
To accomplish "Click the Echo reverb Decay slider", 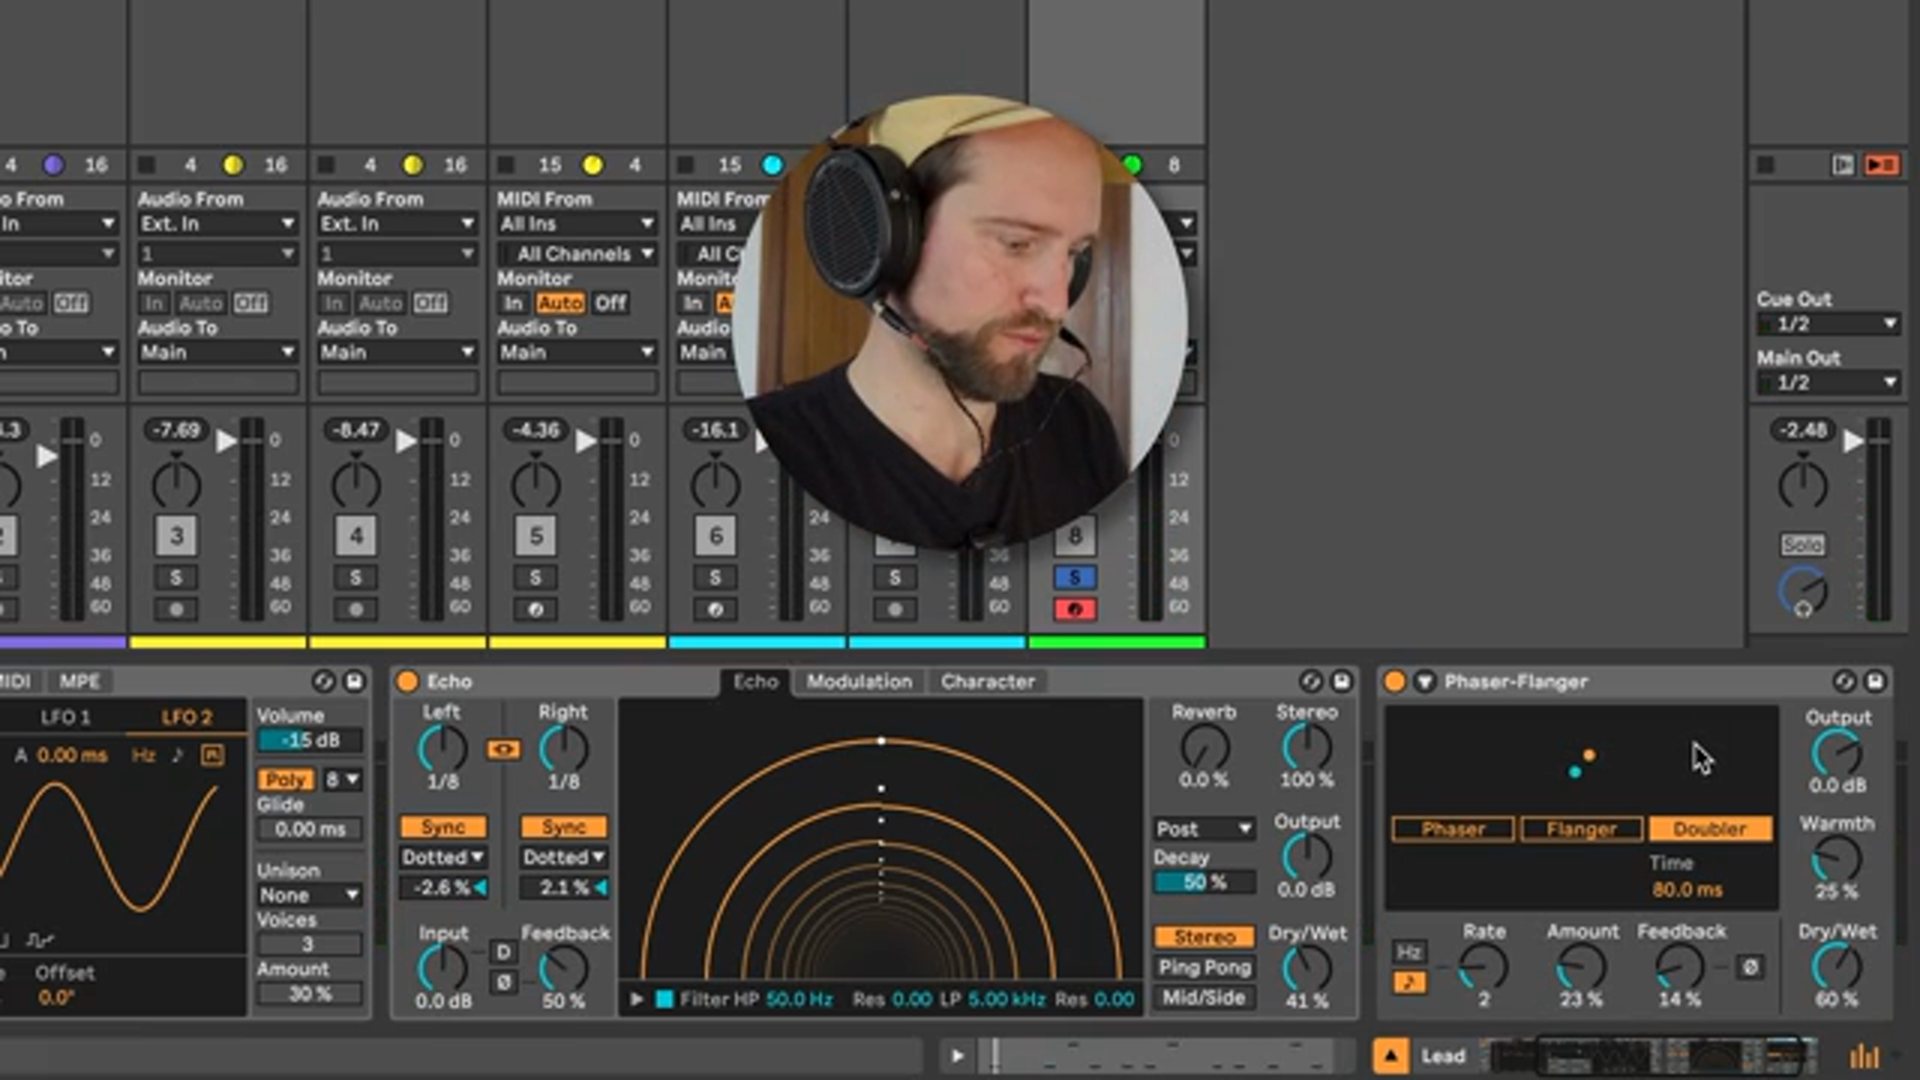I will pos(1204,882).
